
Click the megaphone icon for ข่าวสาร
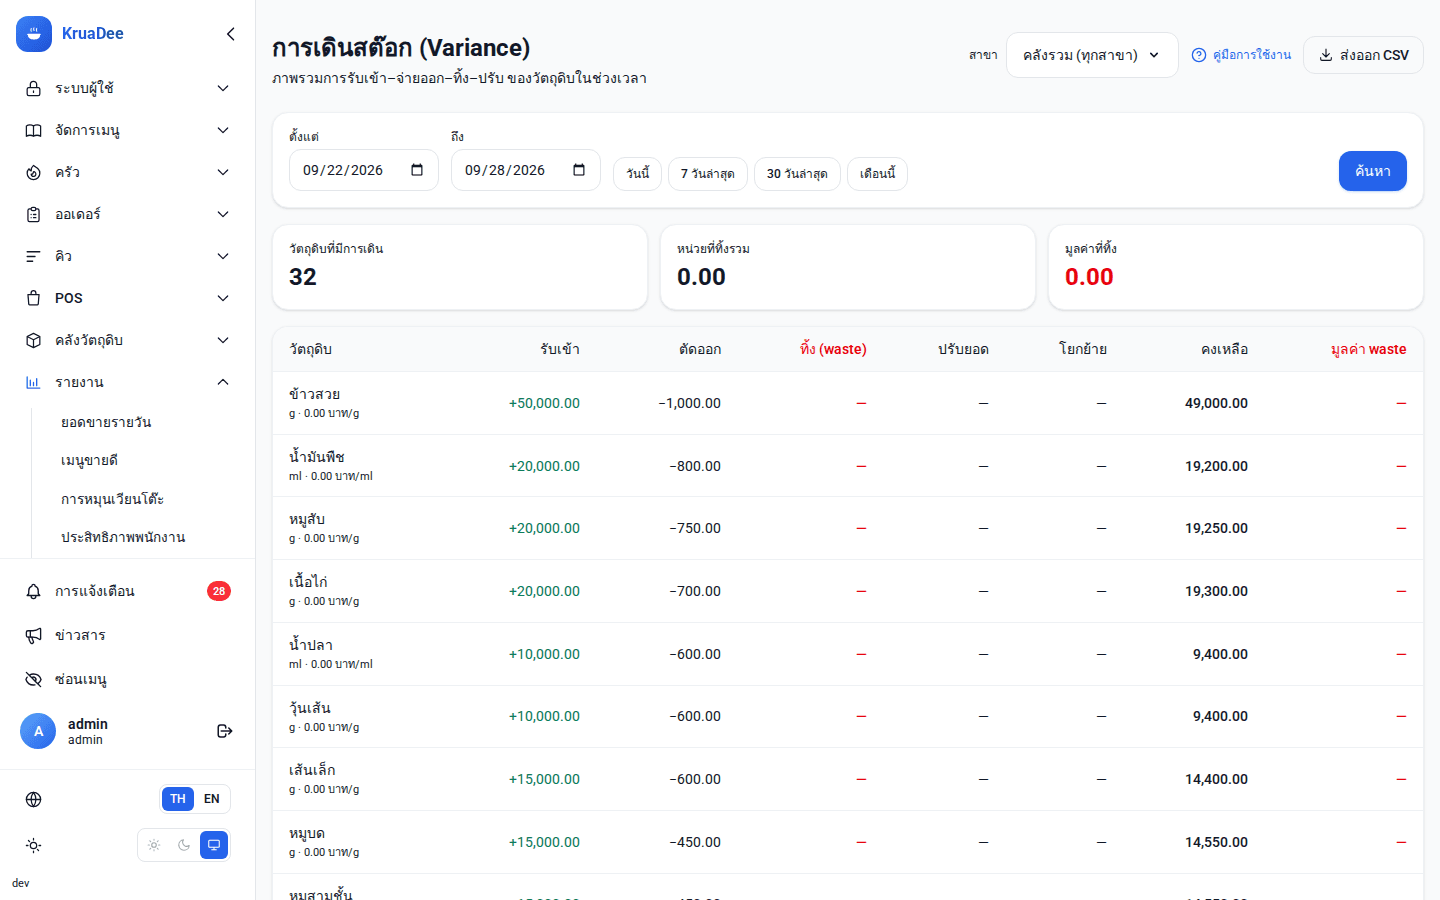point(33,635)
